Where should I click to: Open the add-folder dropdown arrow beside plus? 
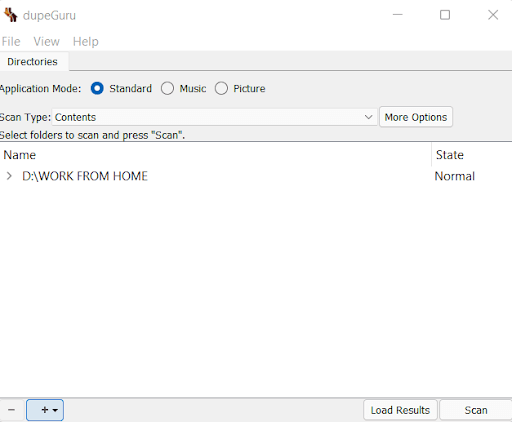(55, 410)
